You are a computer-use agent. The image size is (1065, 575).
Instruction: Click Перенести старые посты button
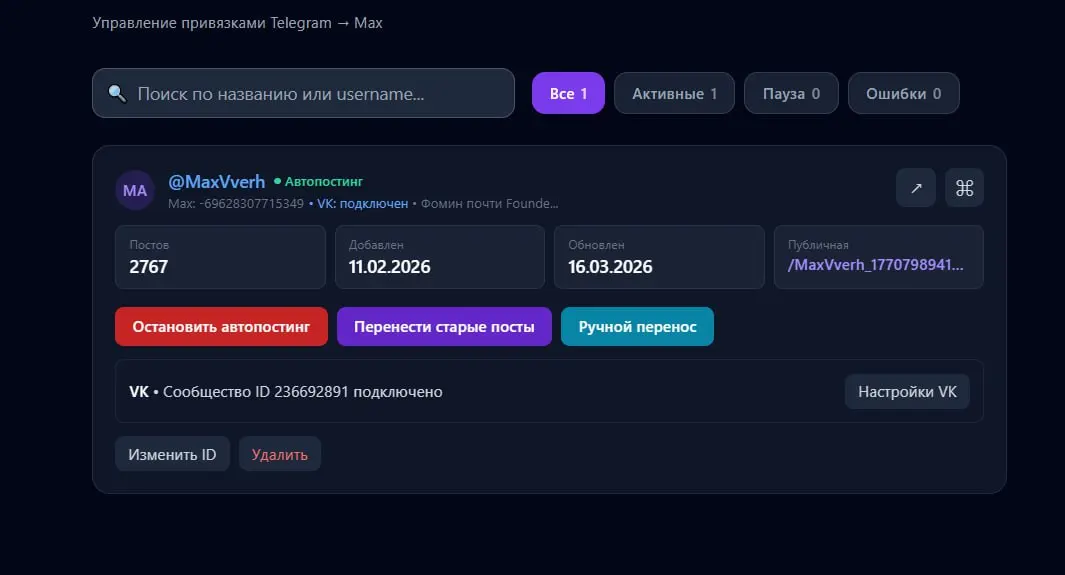click(x=444, y=327)
